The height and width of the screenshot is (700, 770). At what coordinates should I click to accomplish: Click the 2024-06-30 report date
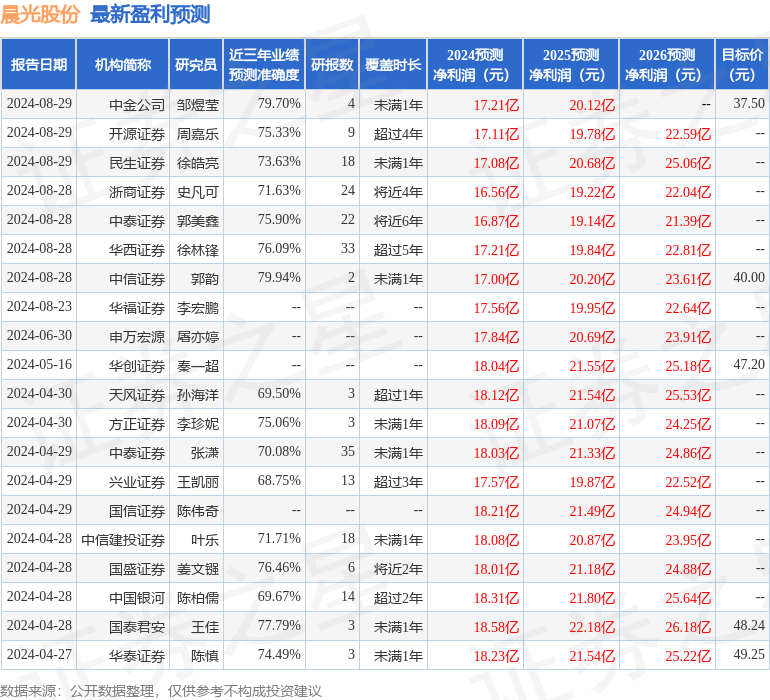click(39, 336)
